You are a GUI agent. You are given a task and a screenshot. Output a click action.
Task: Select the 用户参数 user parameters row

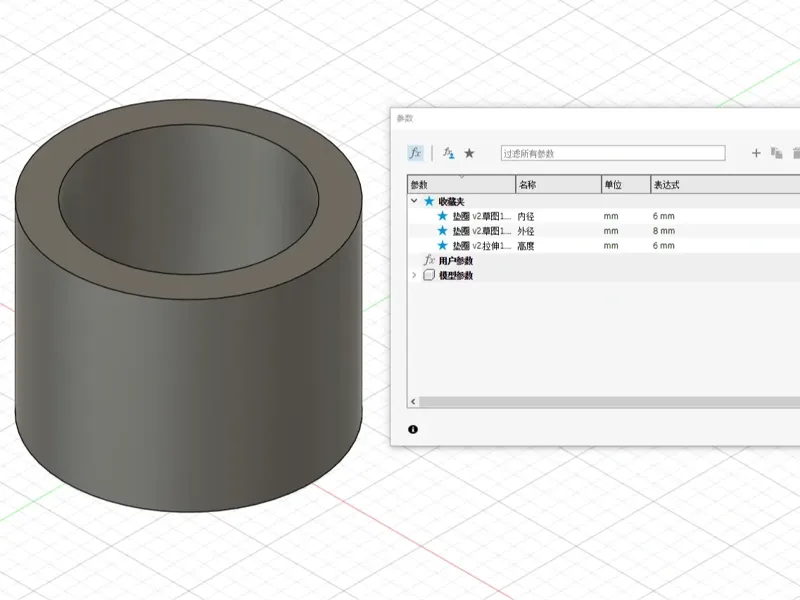pos(604,260)
